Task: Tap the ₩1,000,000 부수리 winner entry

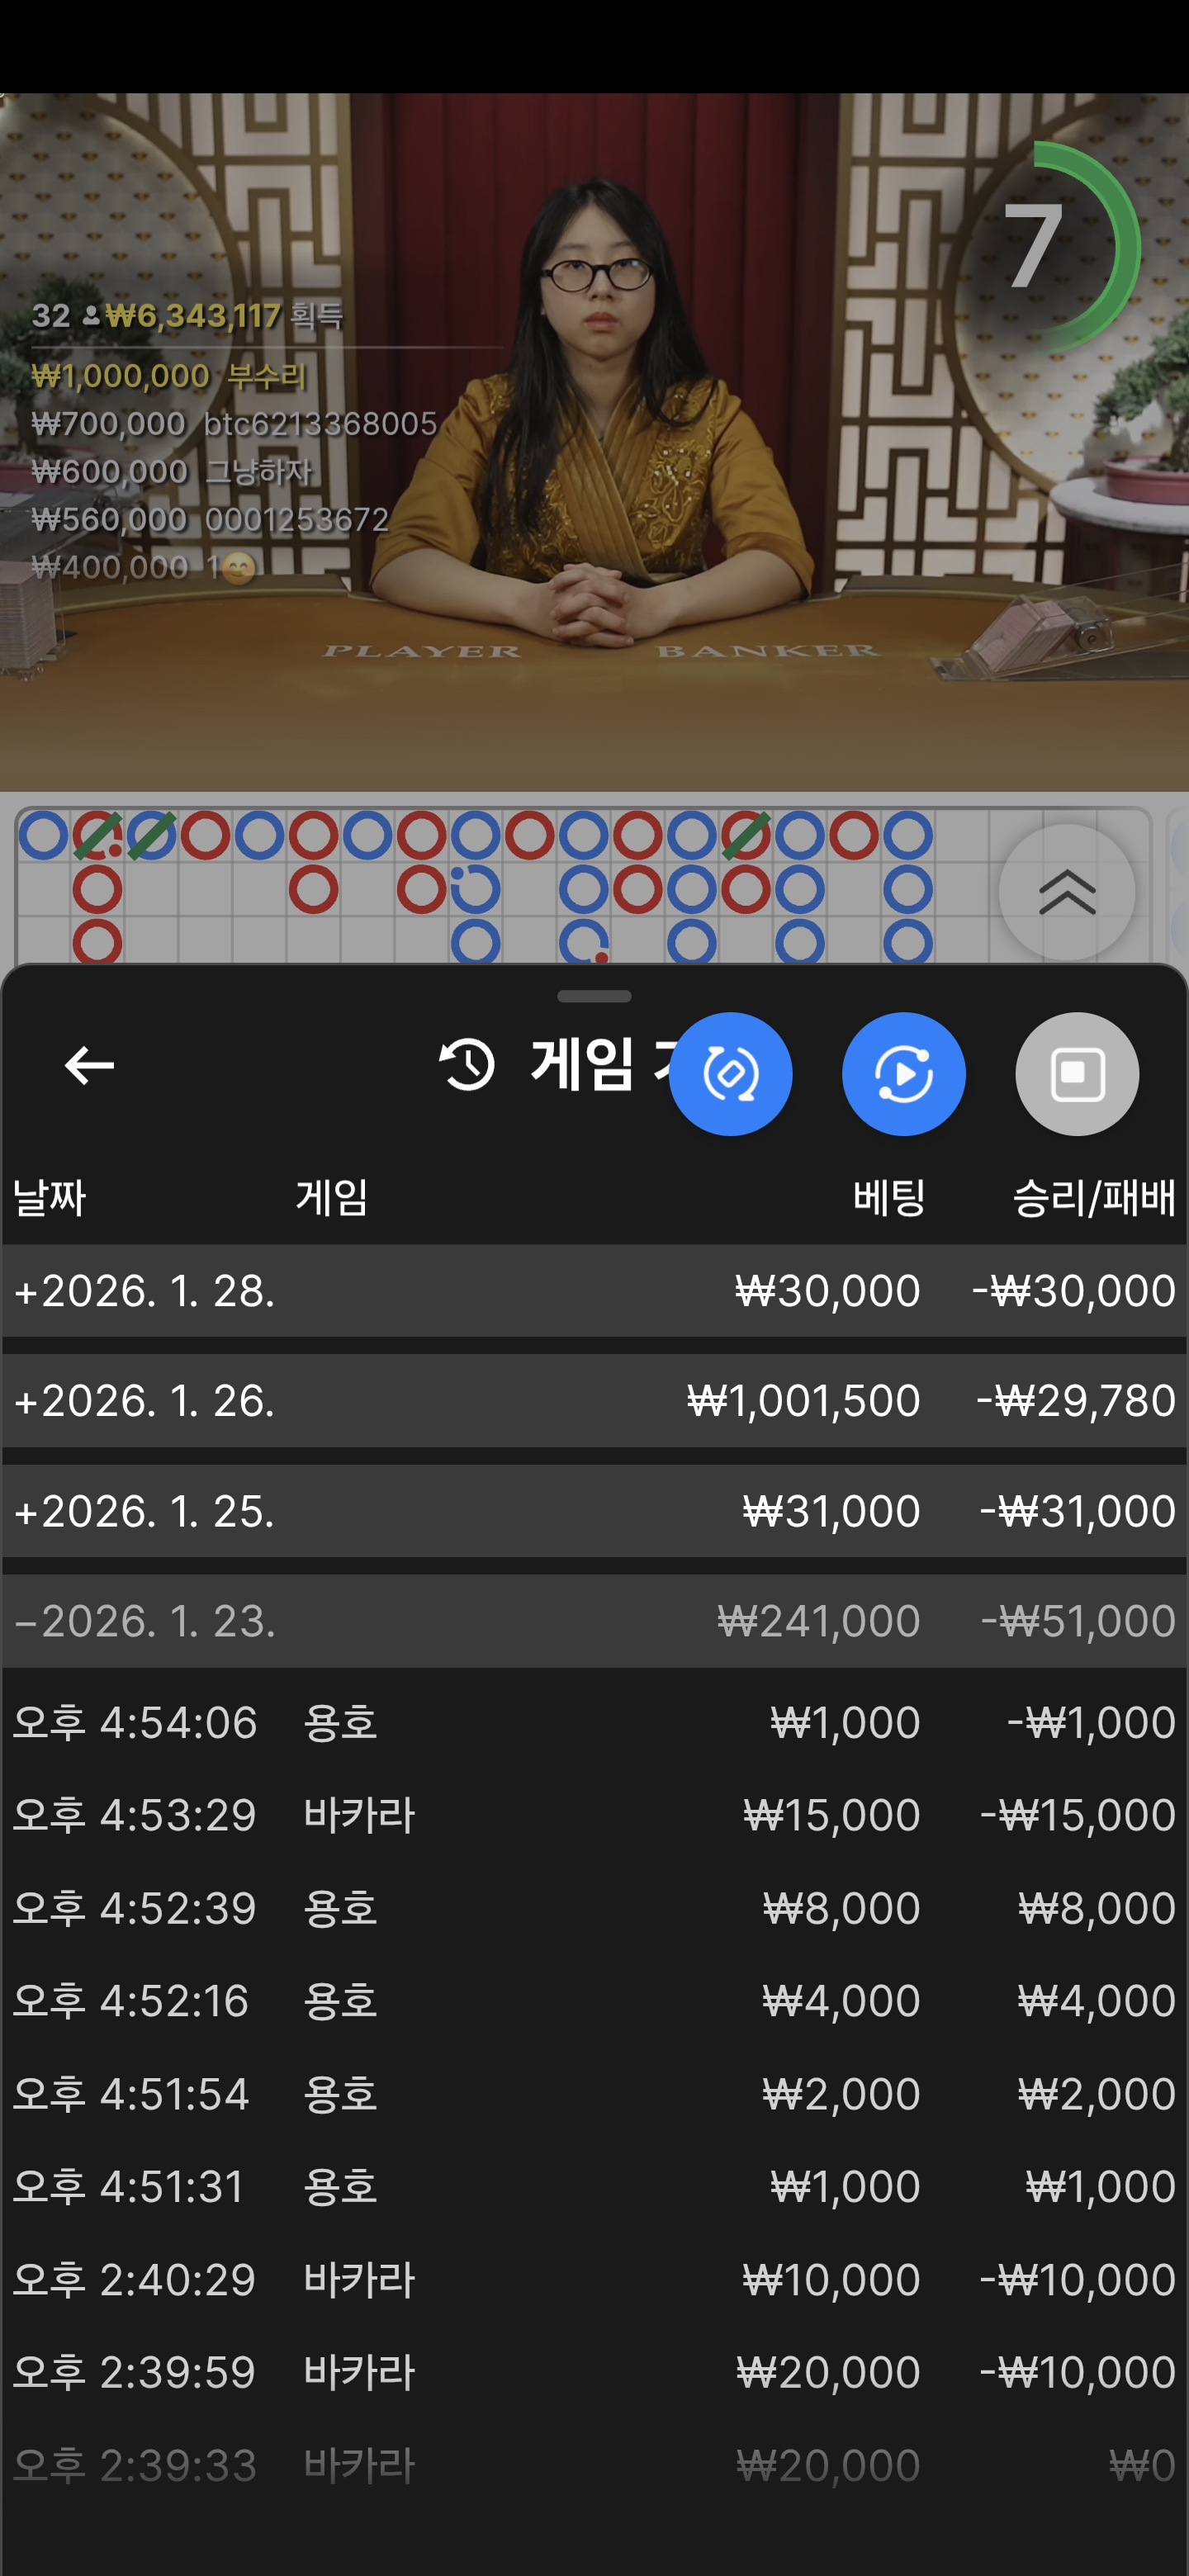Action: coord(169,376)
